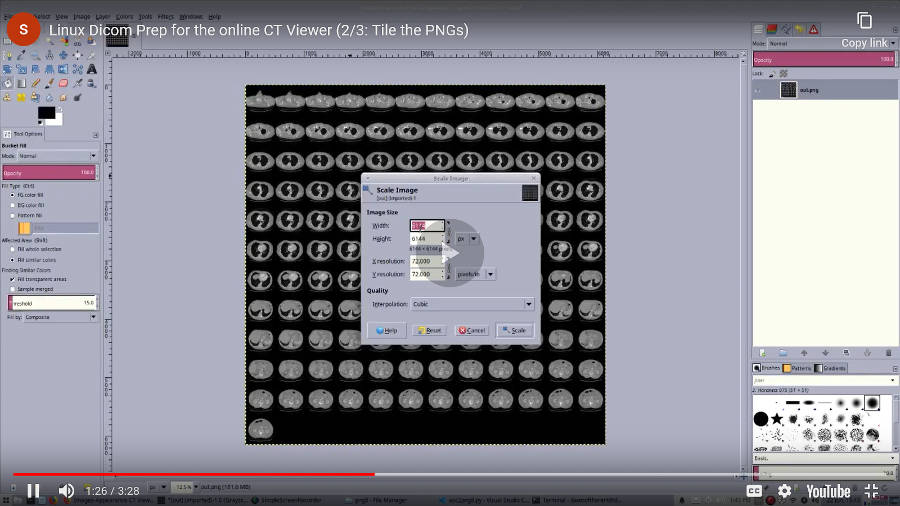Screen dimensions: 900x506
Task: Open the Interpolation Cubic dropdown
Action: [472, 304]
